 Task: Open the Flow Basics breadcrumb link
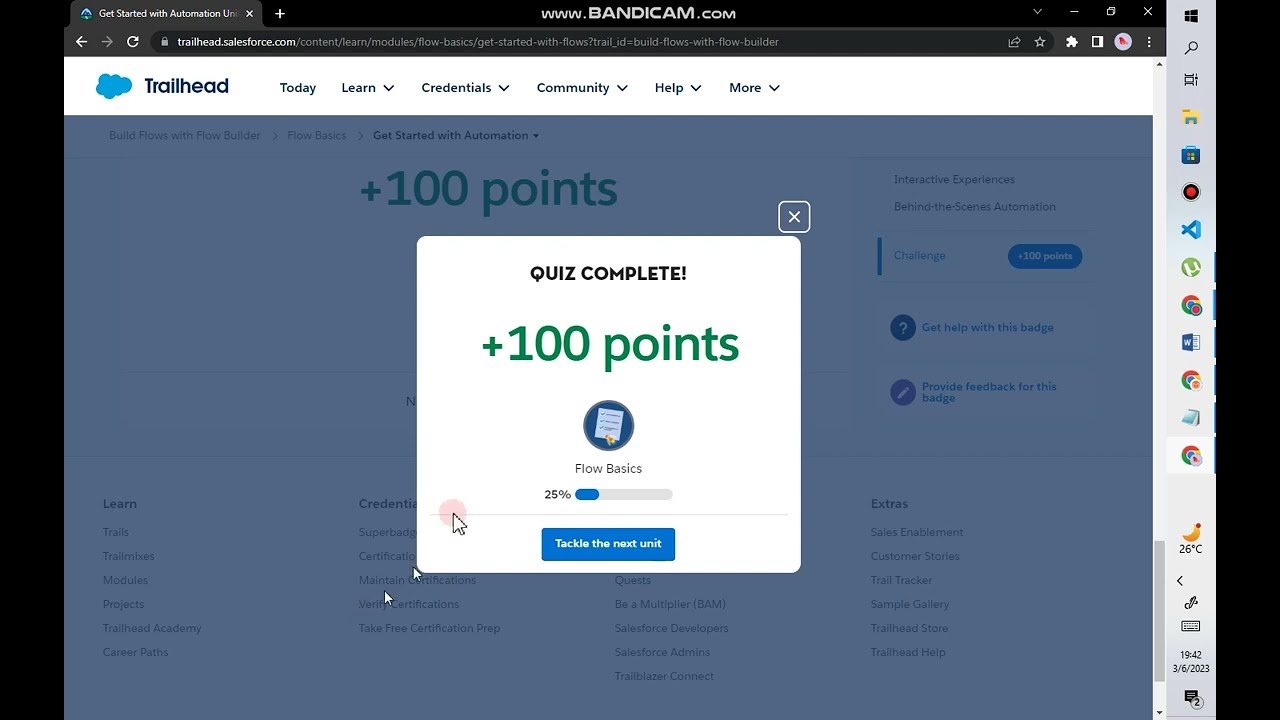click(x=316, y=135)
